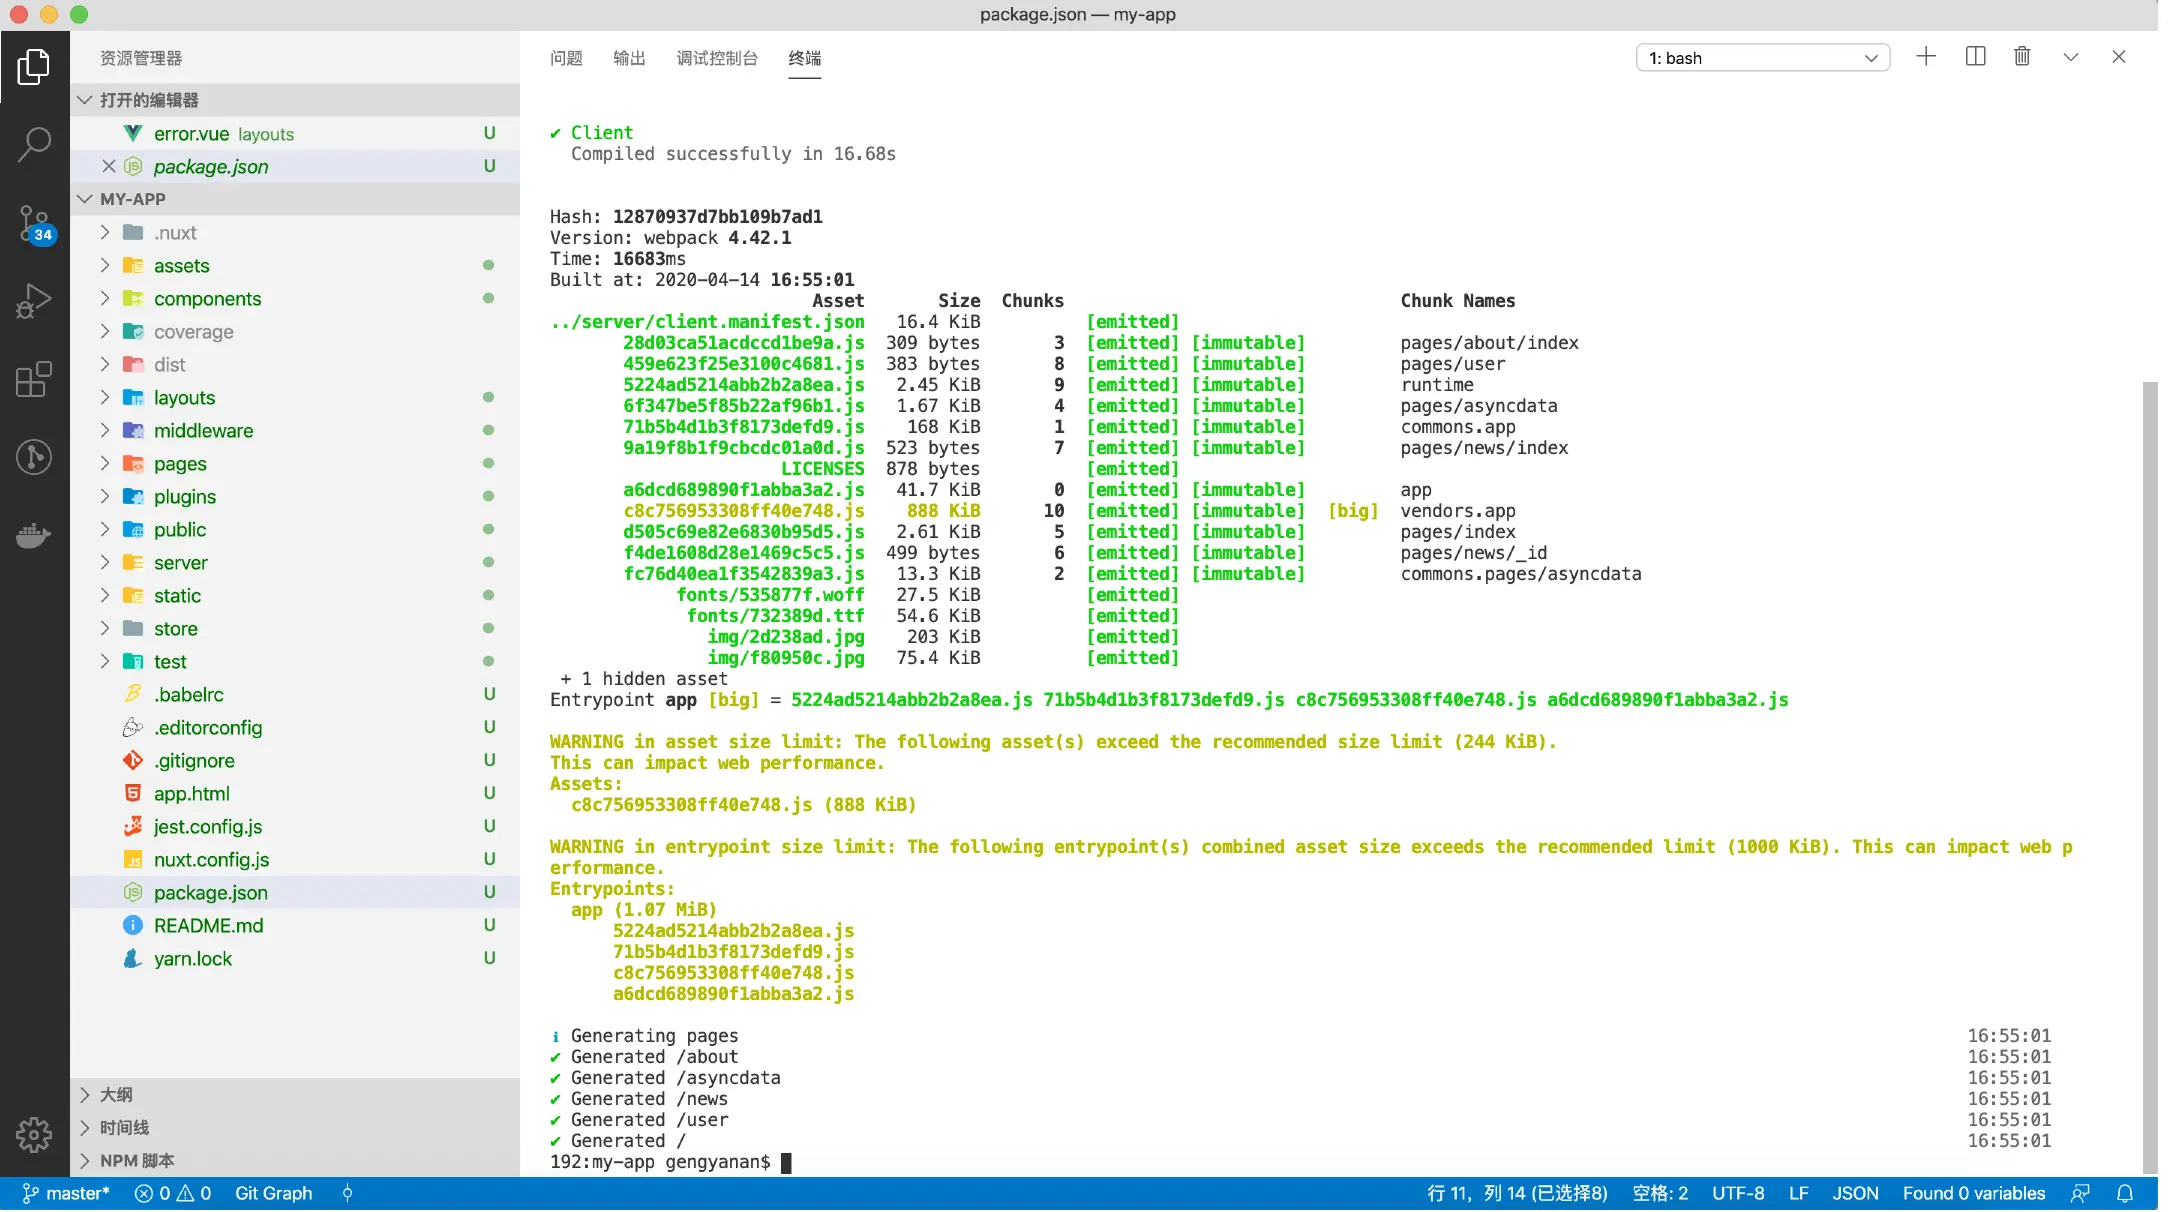The width and height of the screenshot is (2168, 1212).
Task: Split the terminal panel
Action: (1975, 57)
